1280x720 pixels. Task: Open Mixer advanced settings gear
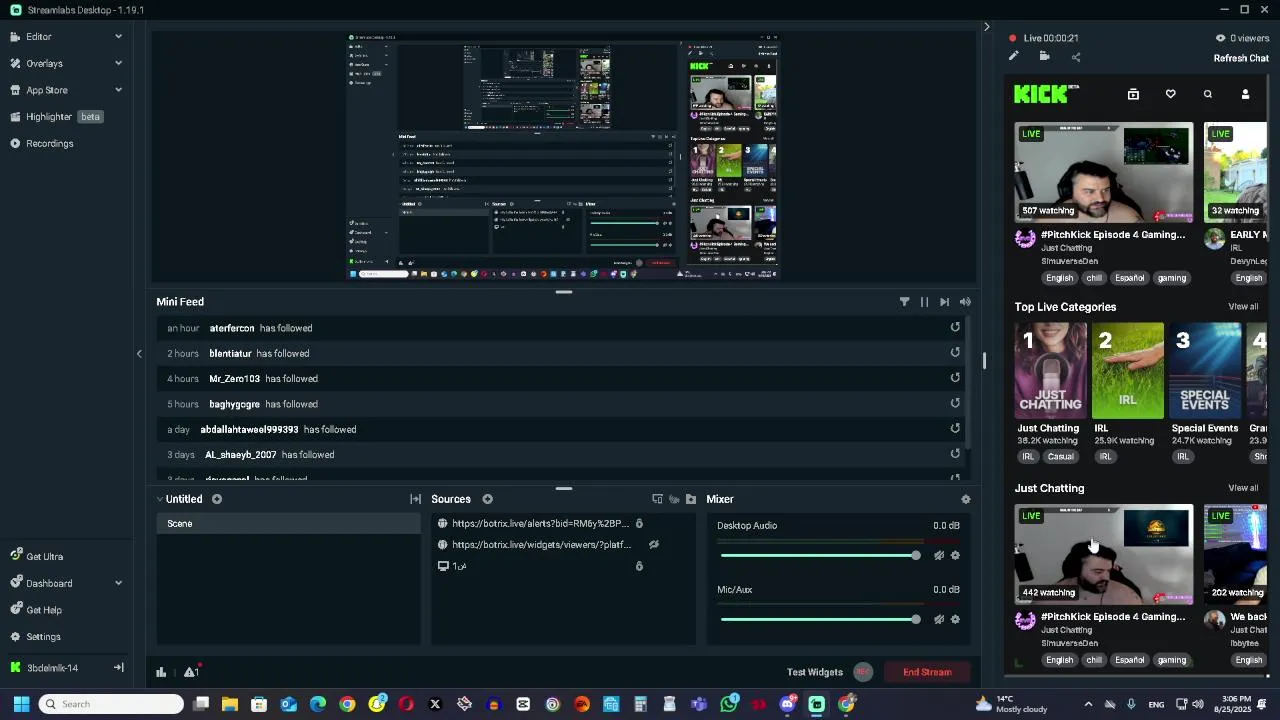click(965, 499)
